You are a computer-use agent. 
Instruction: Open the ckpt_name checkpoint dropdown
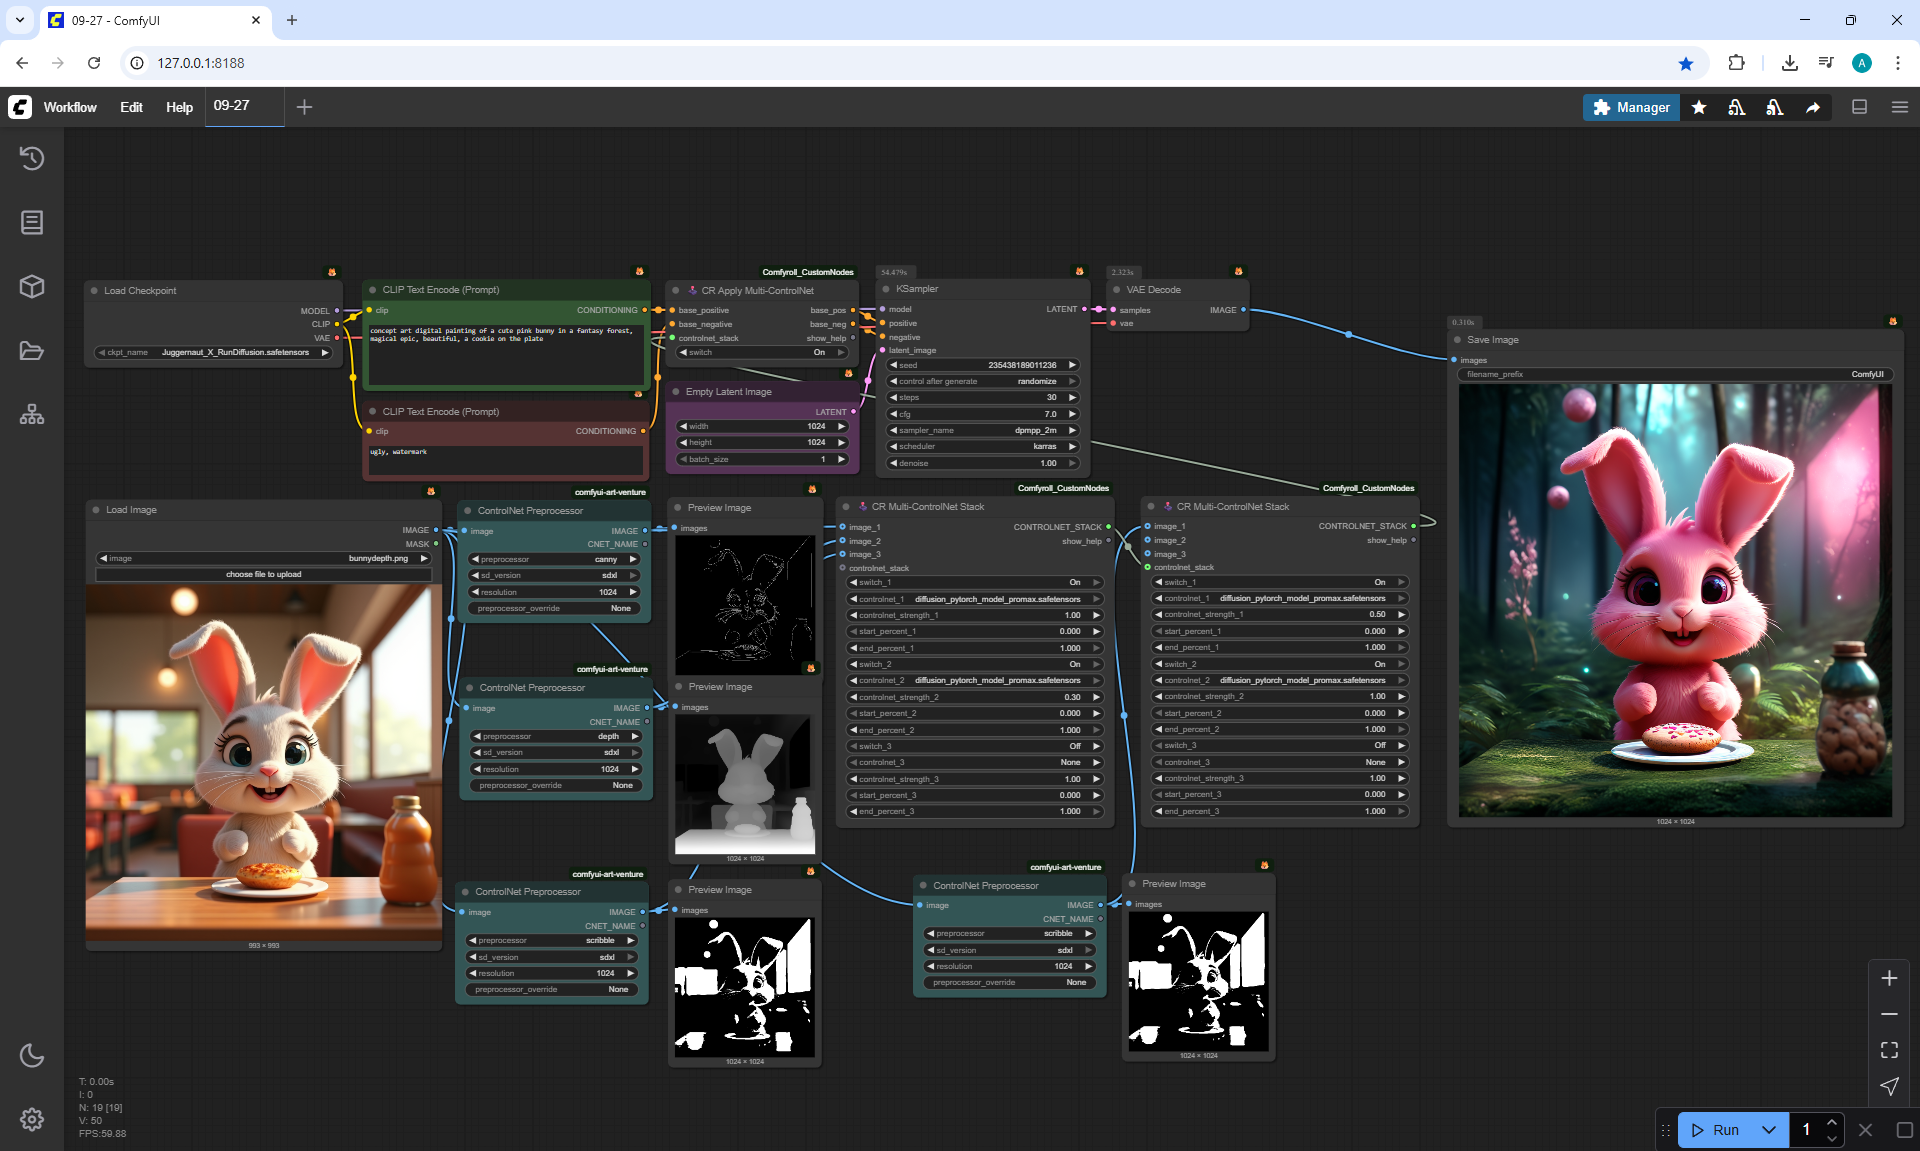(214, 352)
